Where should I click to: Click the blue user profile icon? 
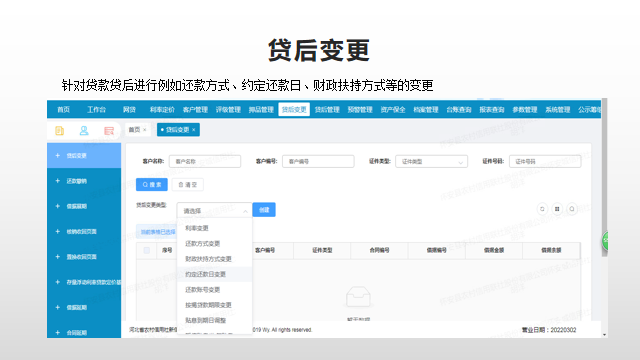click(84, 131)
